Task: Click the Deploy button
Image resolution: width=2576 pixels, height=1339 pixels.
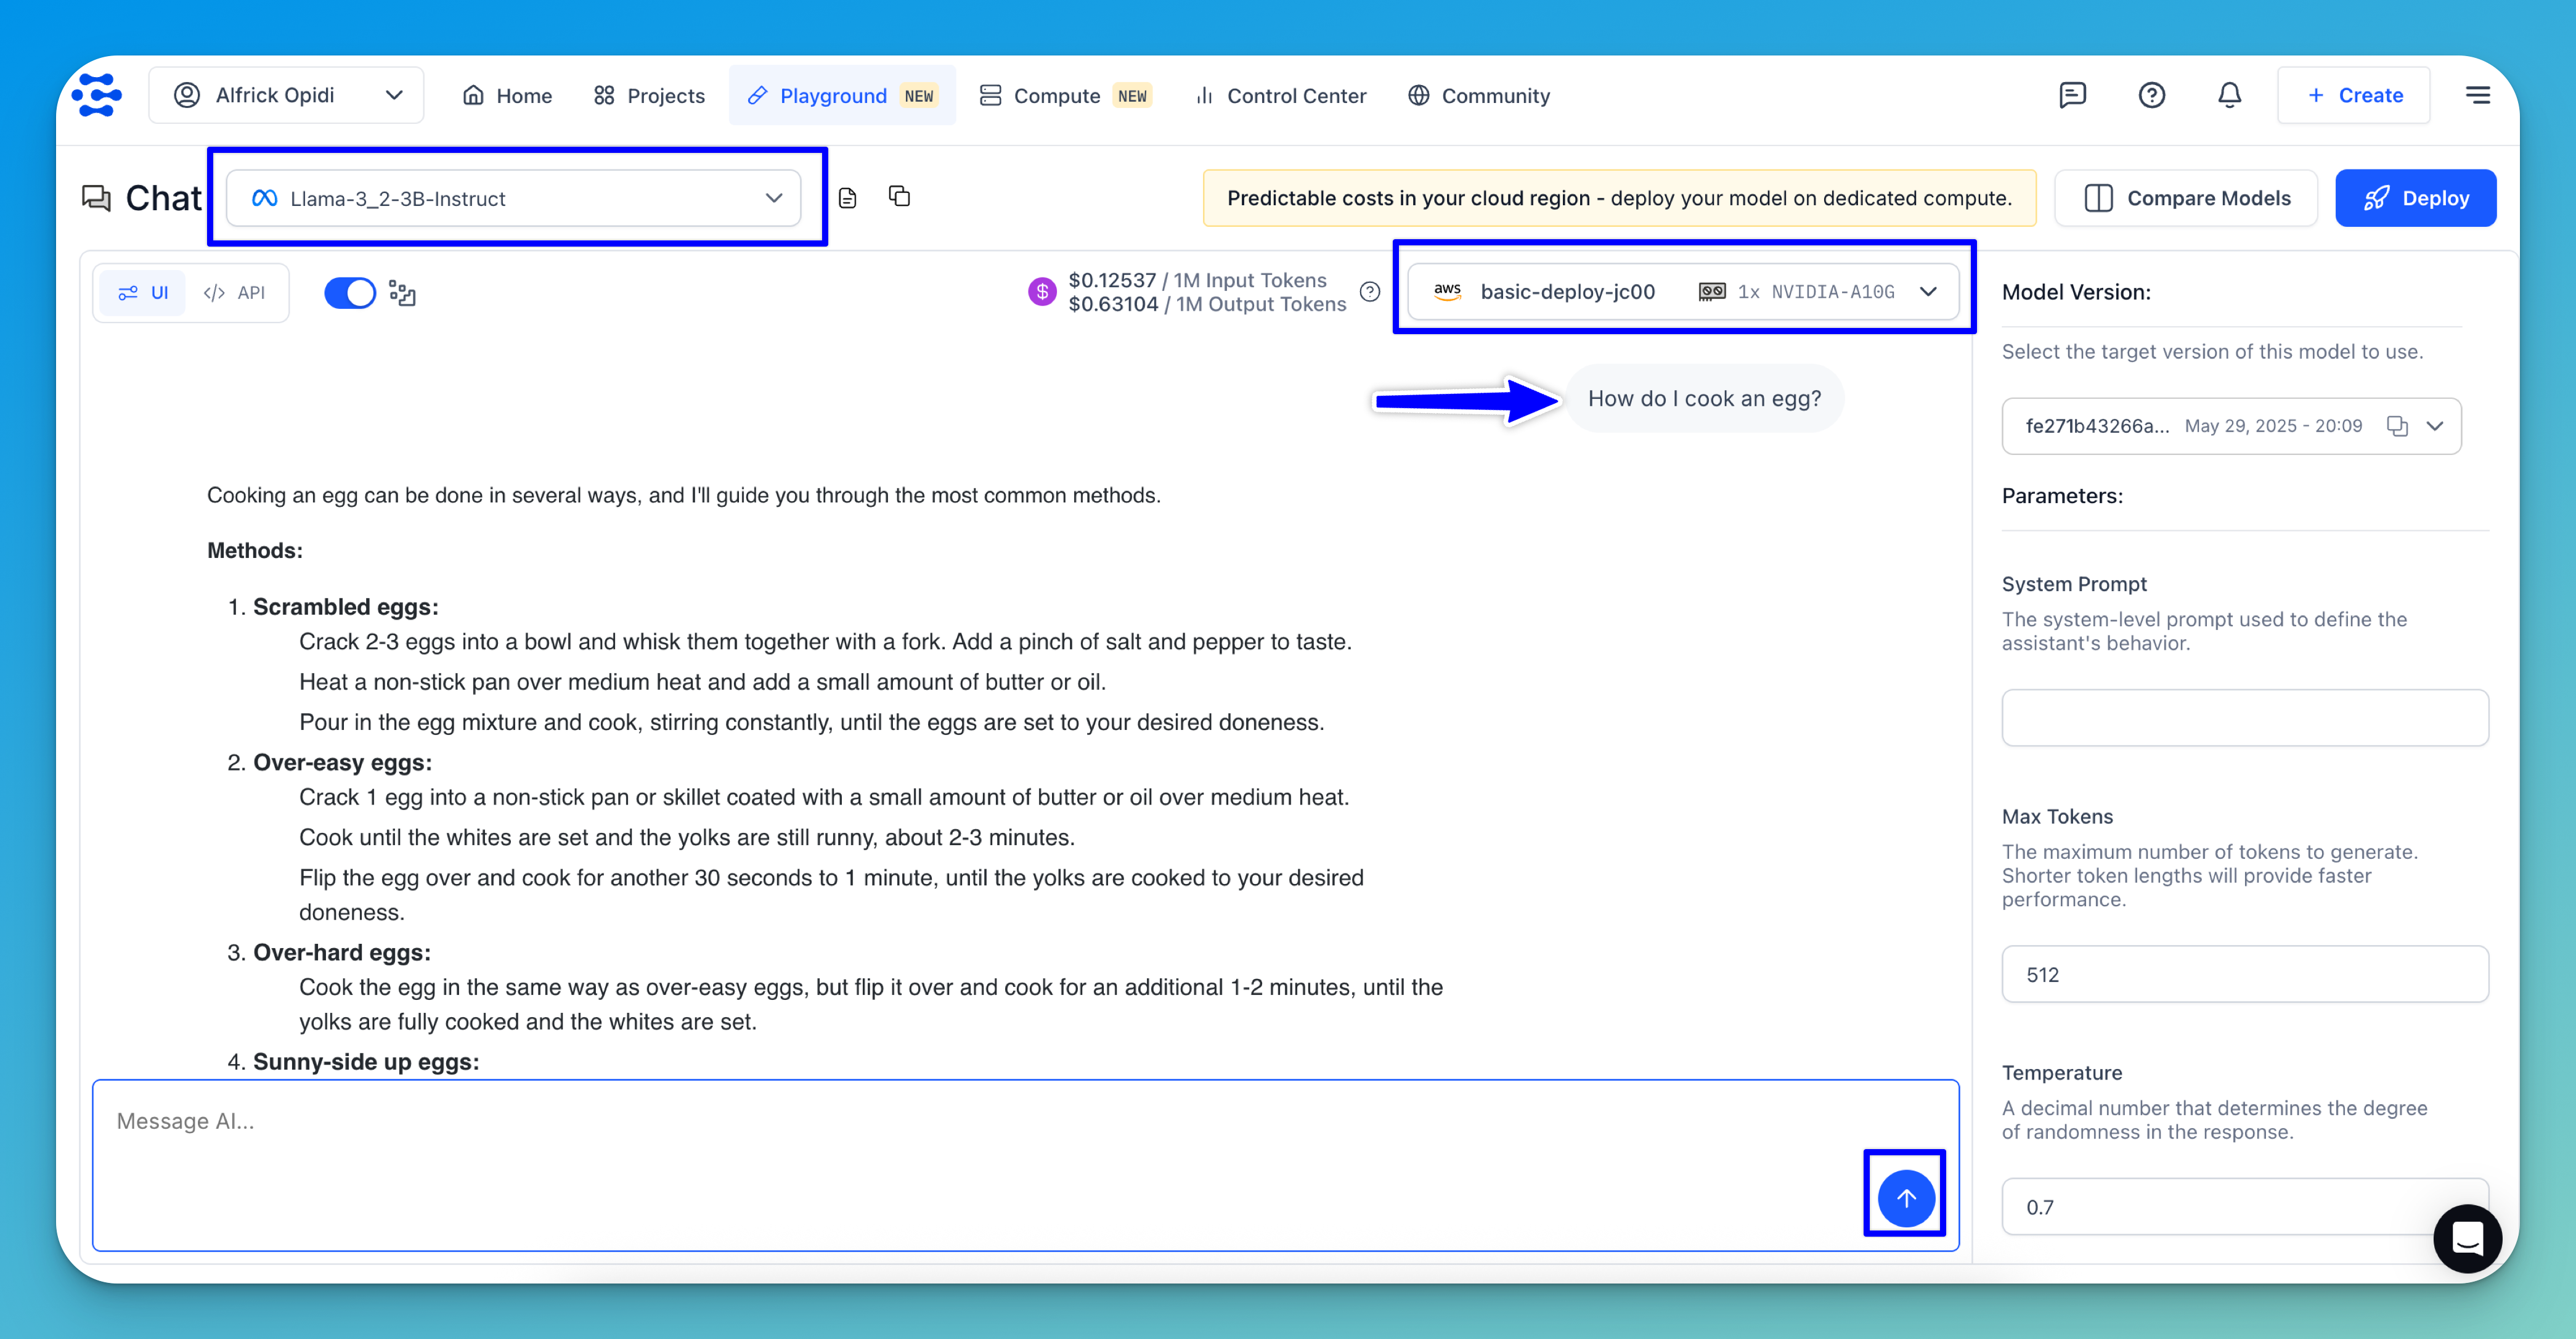Action: pyautogui.click(x=2415, y=198)
